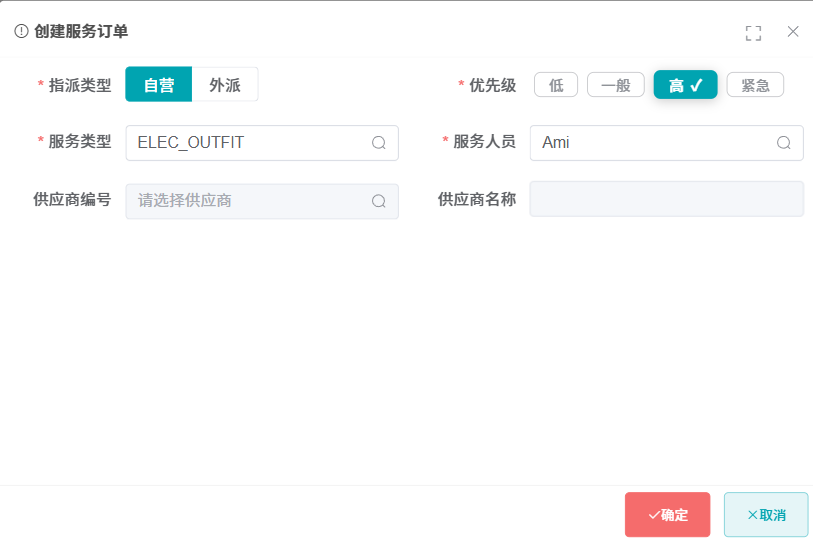Choose the 一般 priority option
Screen dimensions: 813x541
(616, 85)
